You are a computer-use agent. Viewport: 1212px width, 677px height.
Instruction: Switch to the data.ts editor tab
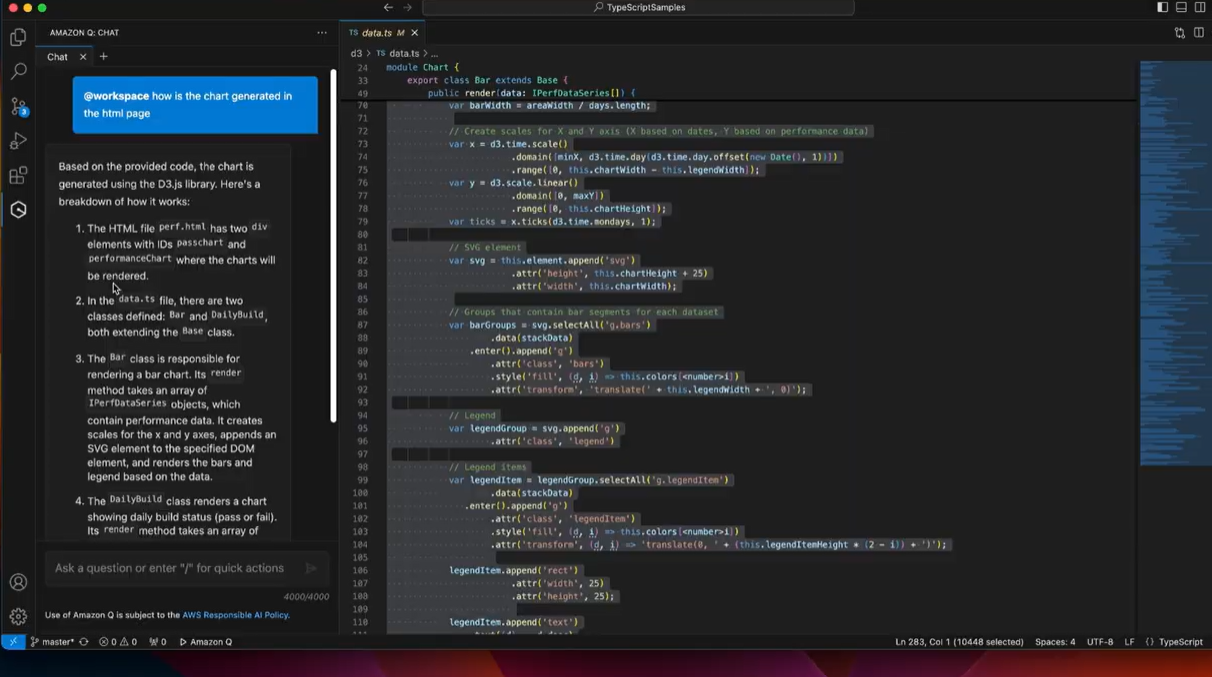click(x=376, y=33)
